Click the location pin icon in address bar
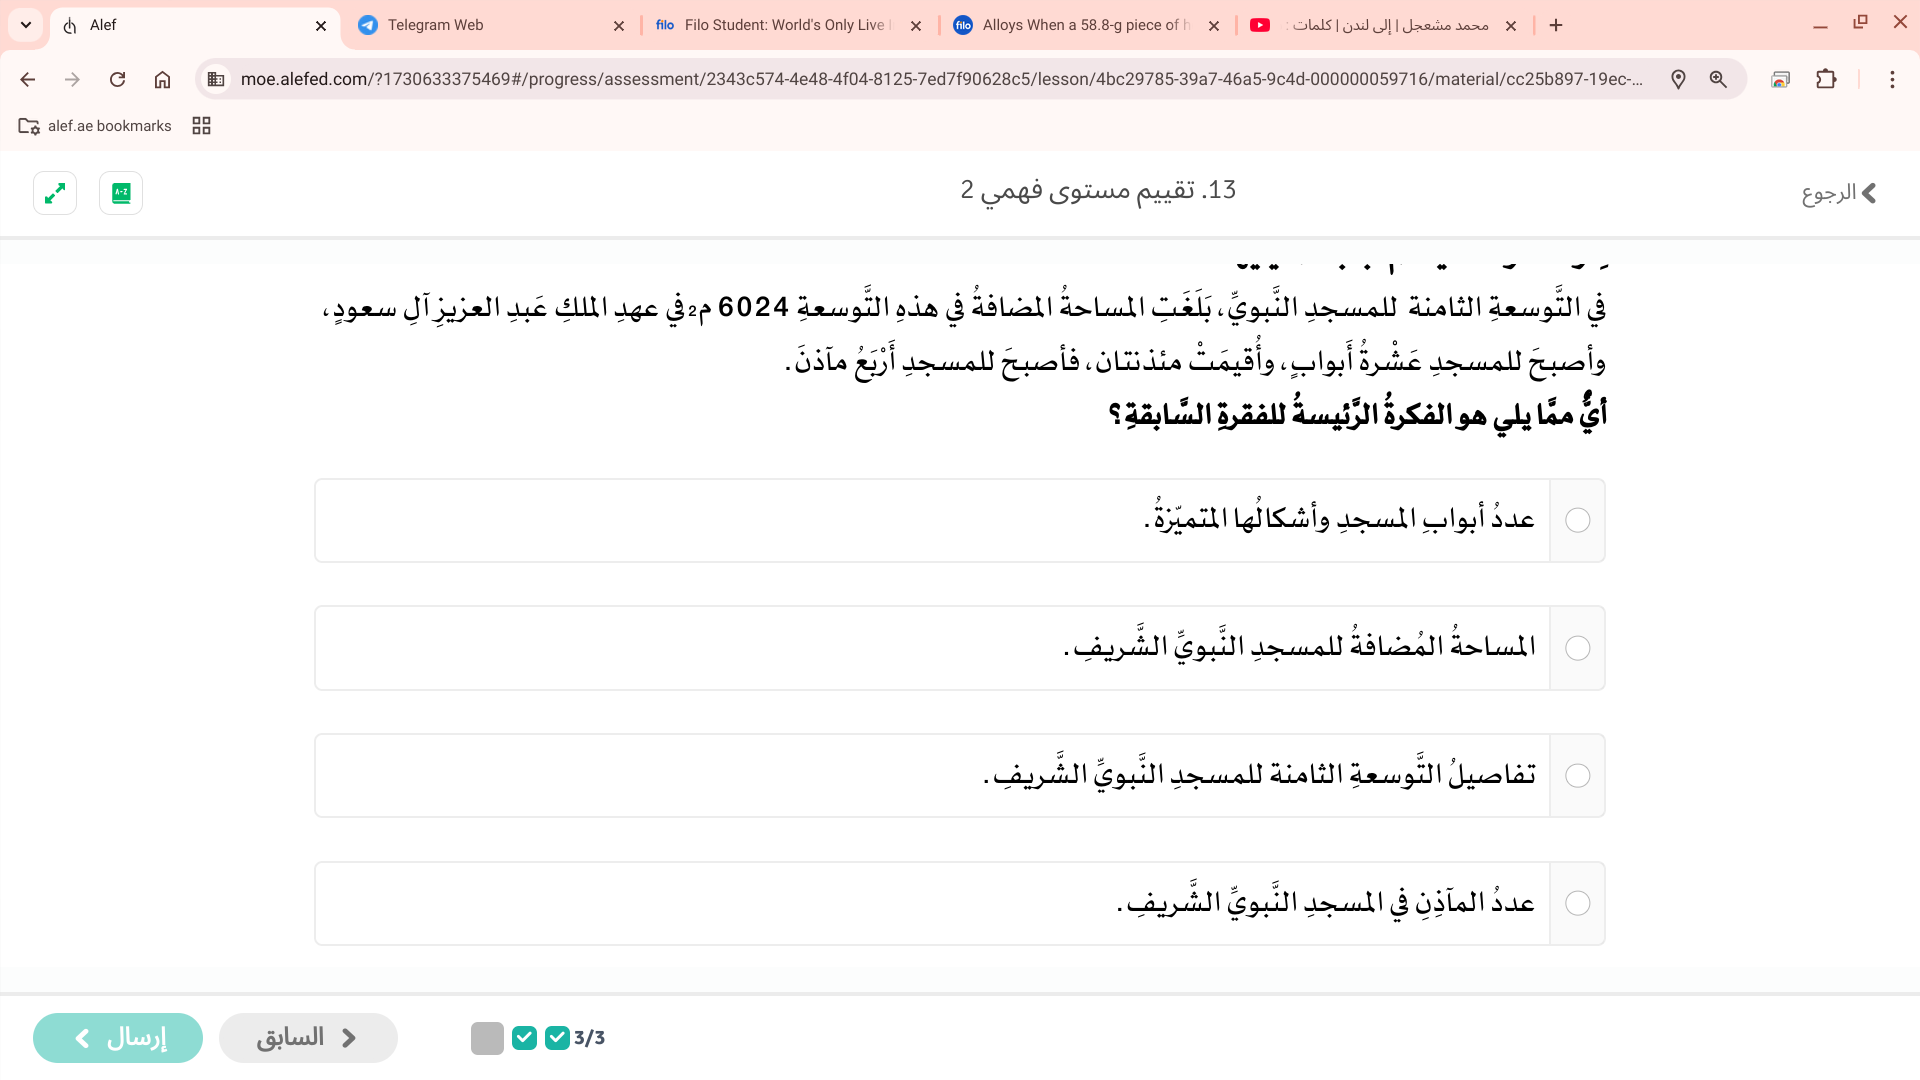Viewport: 1920px width, 1080px height. [1678, 79]
